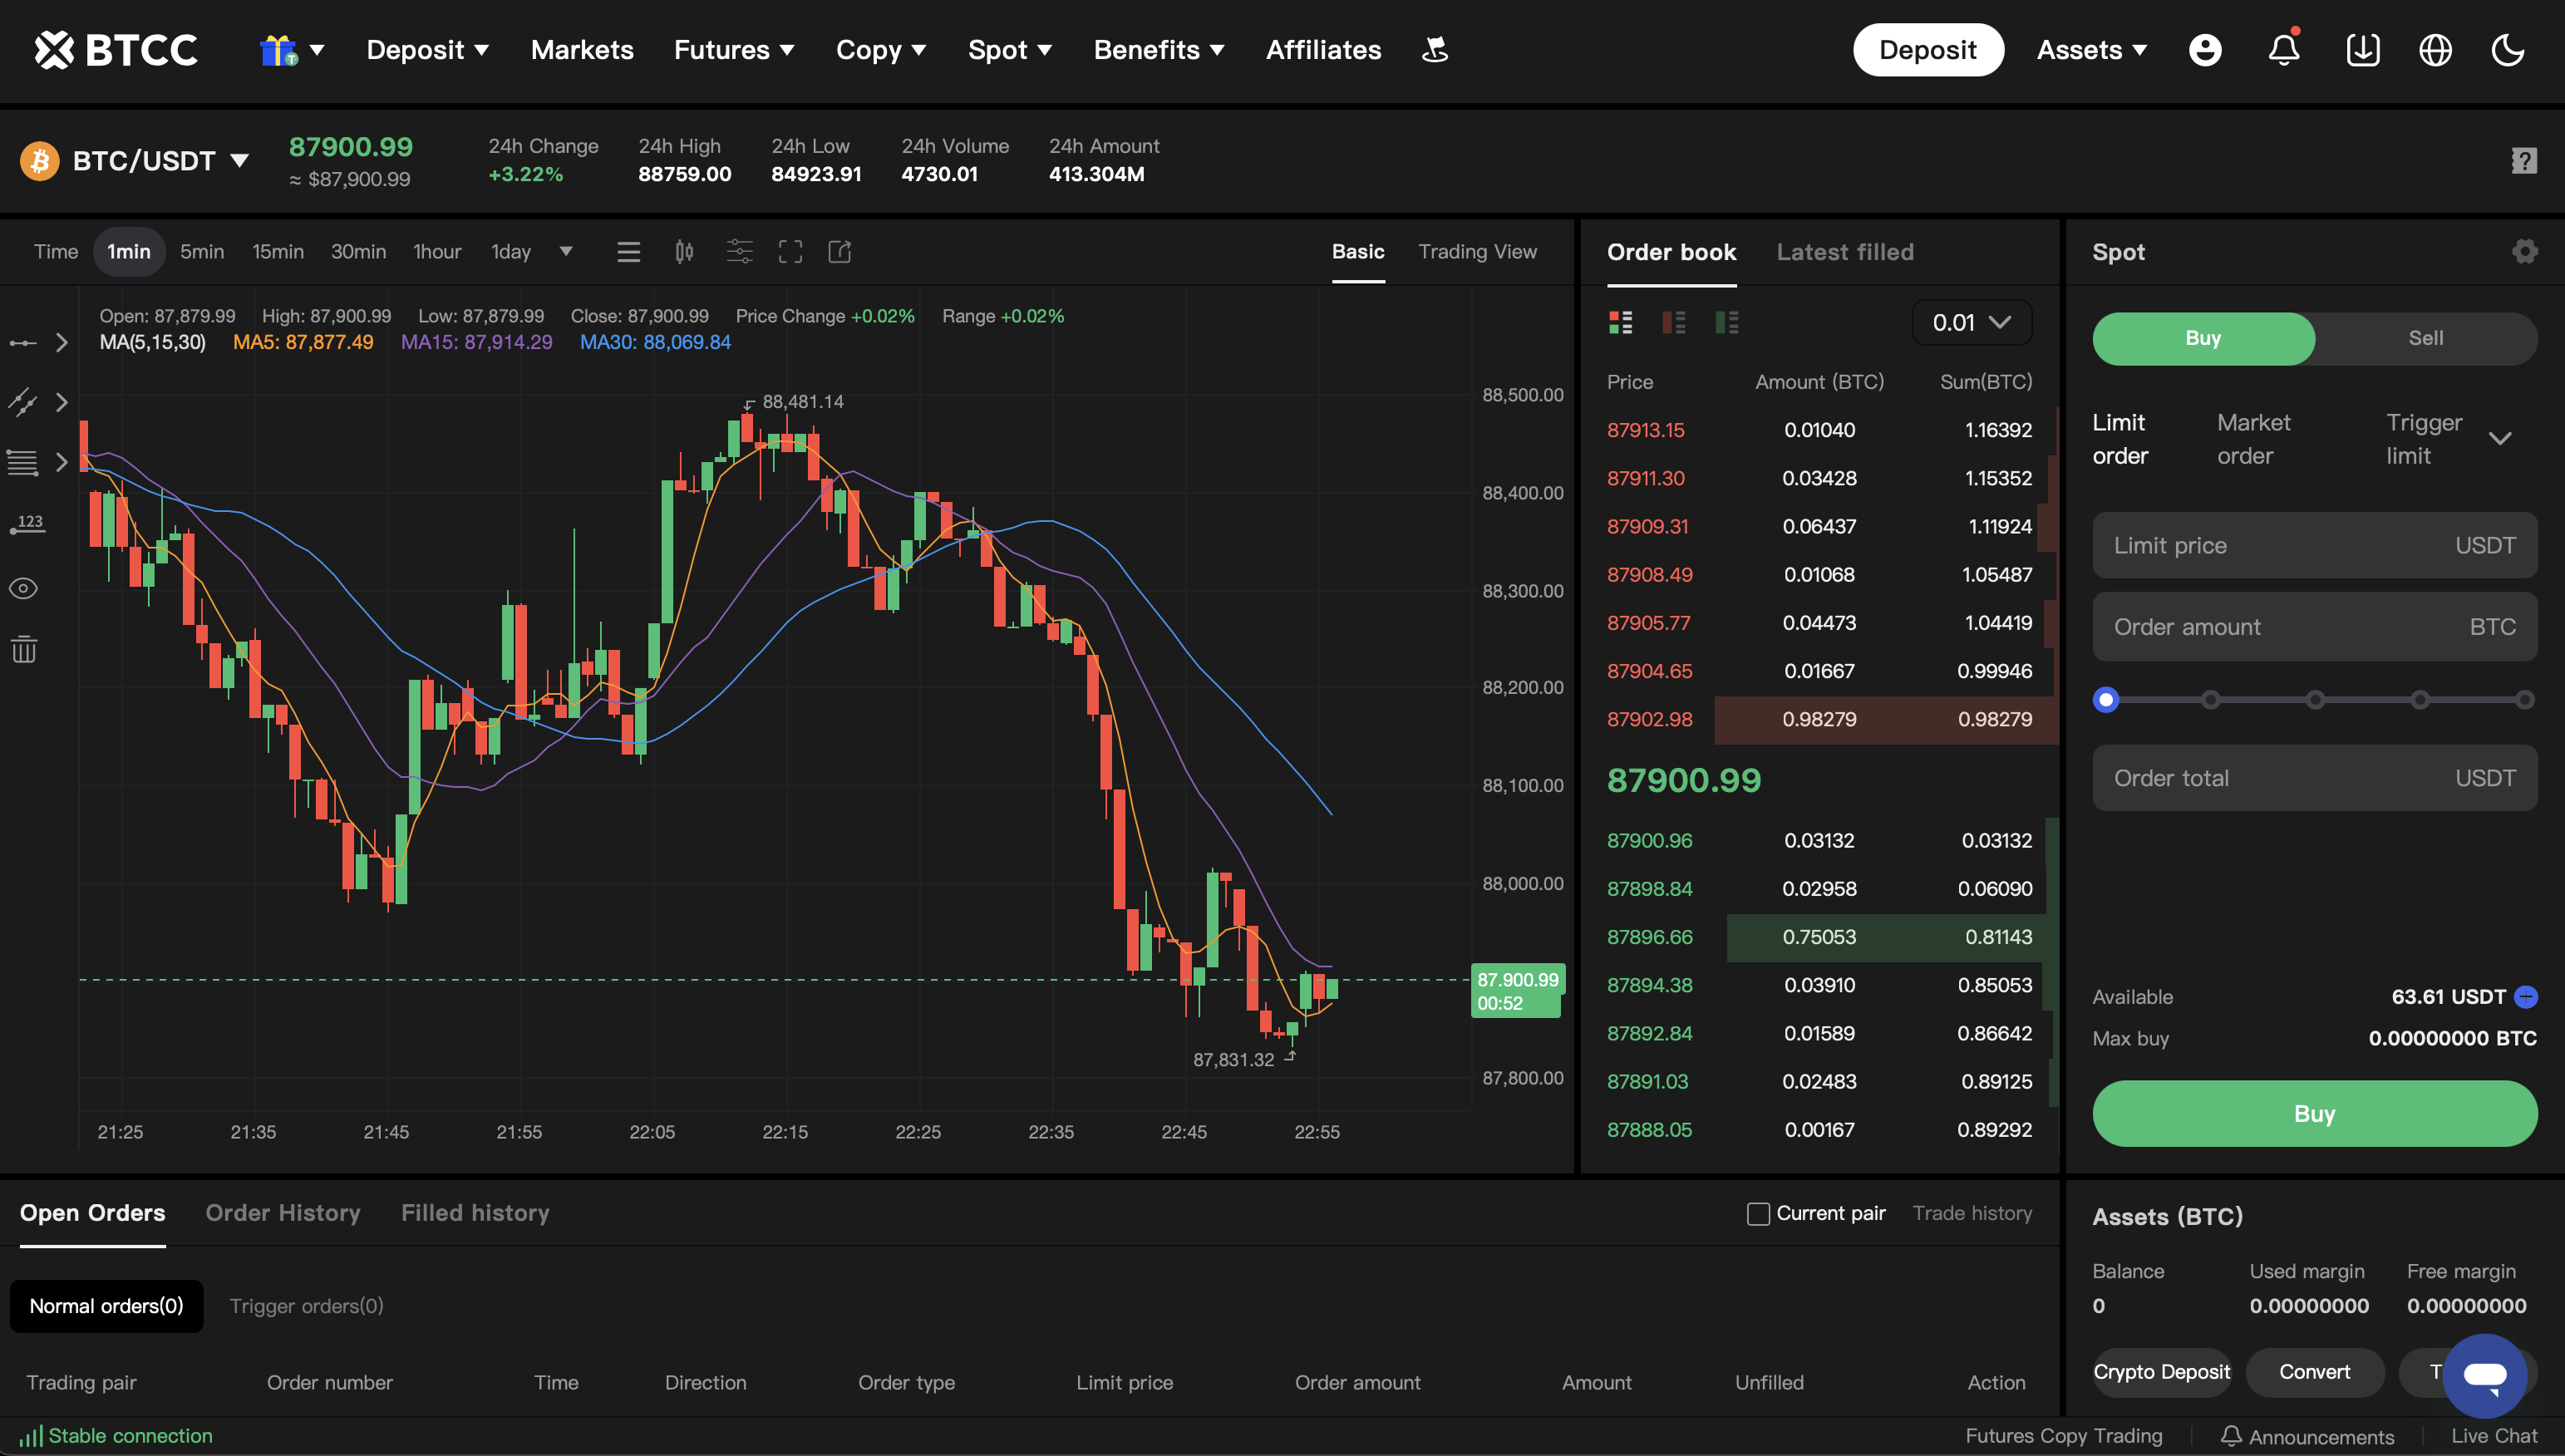Screen dimensions: 2565x1456
Task: Switch order book to sells-only view
Action: tap(1674, 322)
